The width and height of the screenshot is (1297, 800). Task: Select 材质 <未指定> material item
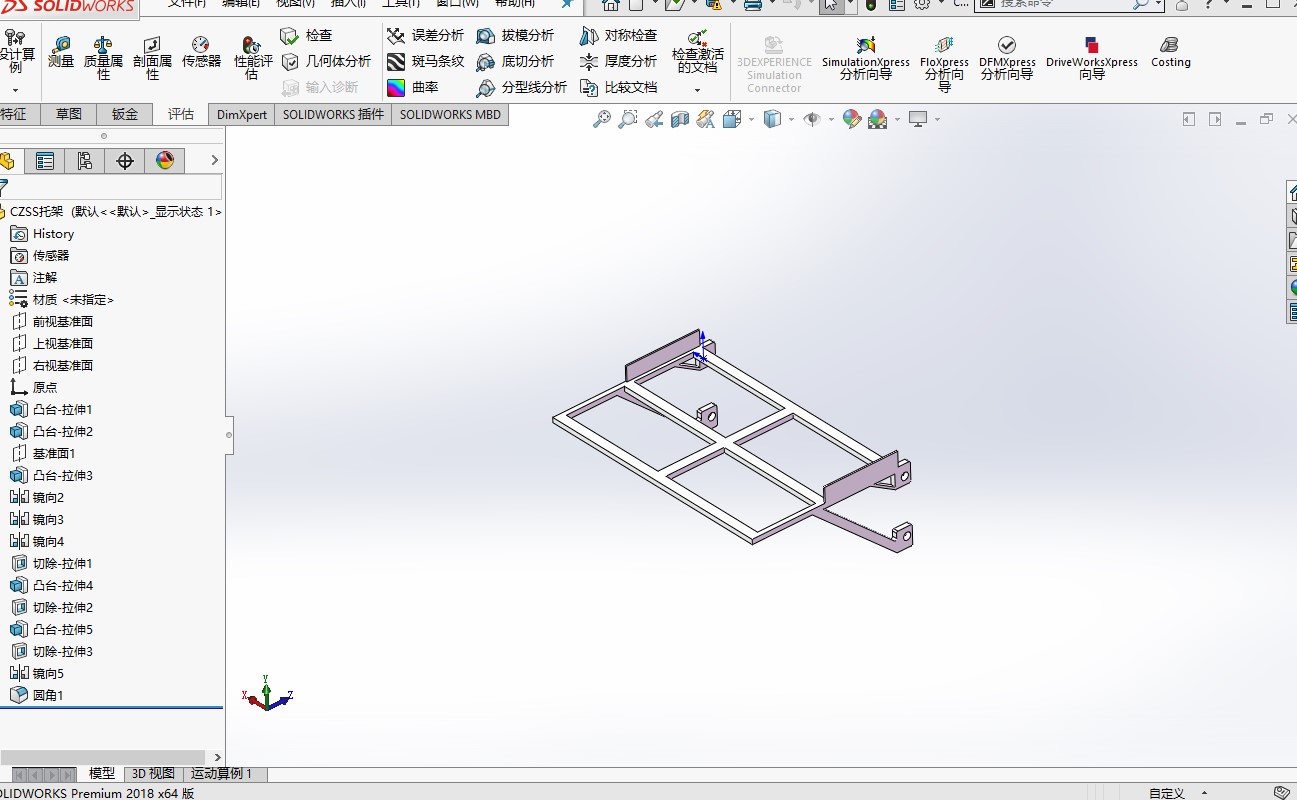click(x=62, y=299)
